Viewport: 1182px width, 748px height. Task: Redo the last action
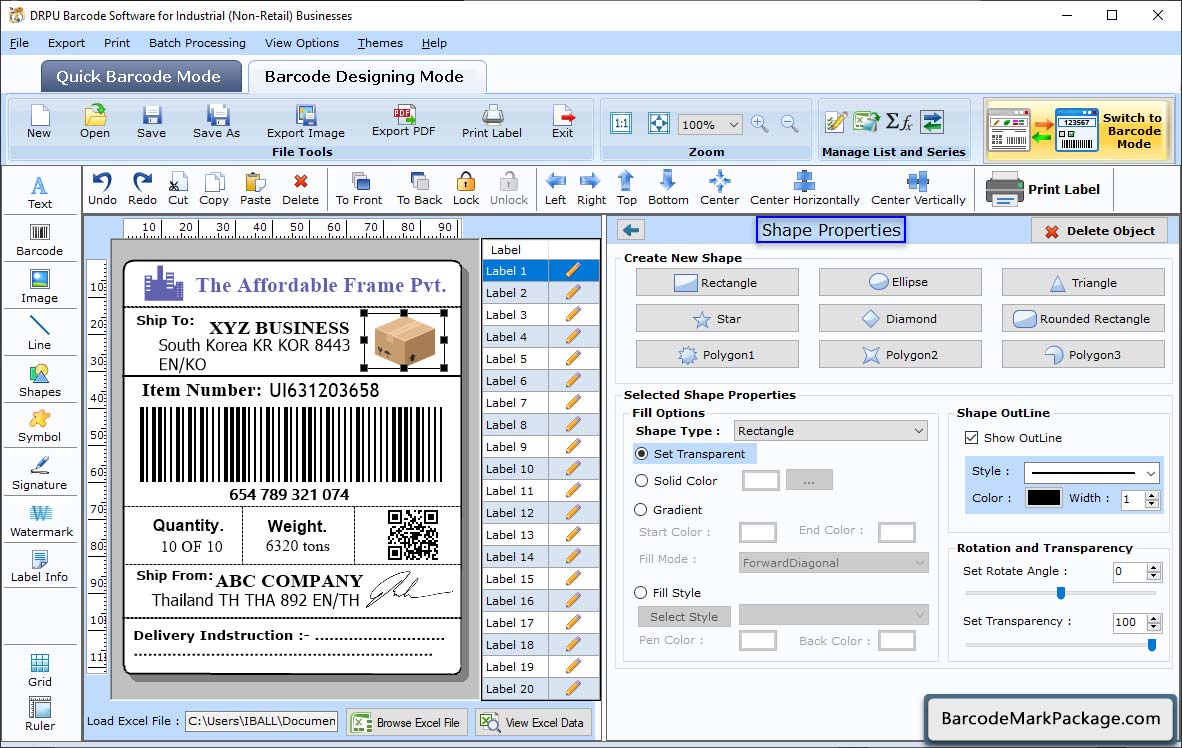click(x=142, y=189)
